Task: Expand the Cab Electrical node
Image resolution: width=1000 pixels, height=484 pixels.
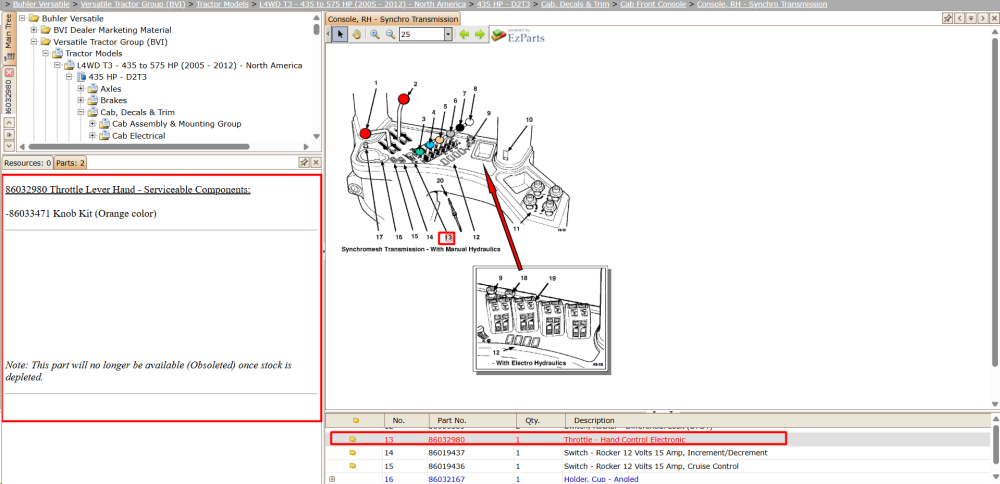Action: (x=93, y=135)
